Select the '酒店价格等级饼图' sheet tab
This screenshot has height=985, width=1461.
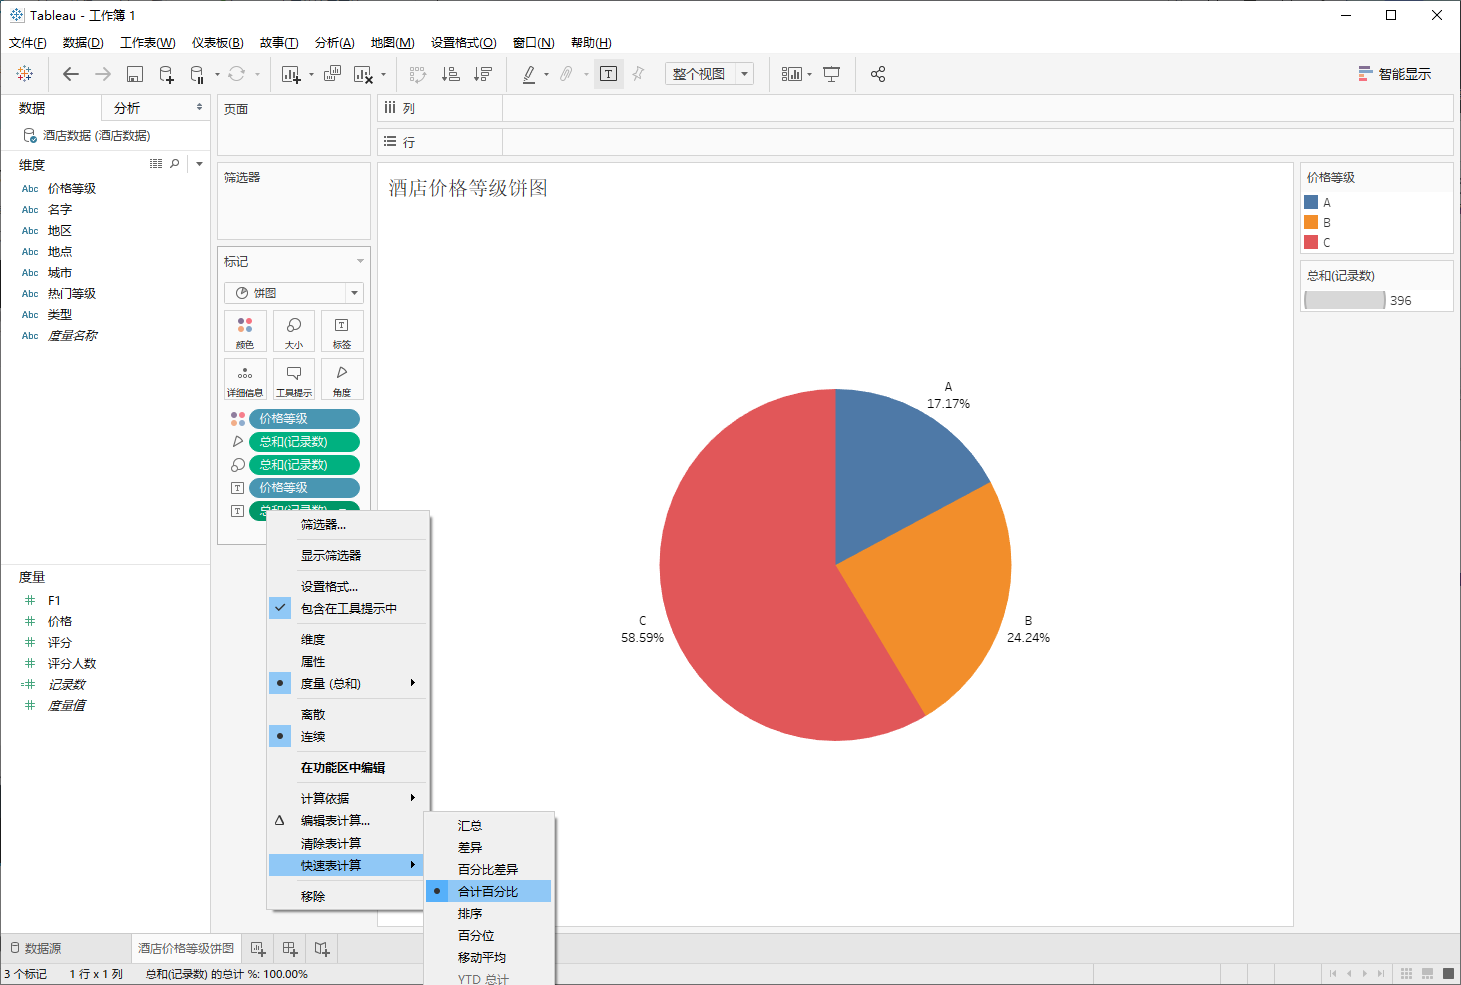(x=186, y=948)
